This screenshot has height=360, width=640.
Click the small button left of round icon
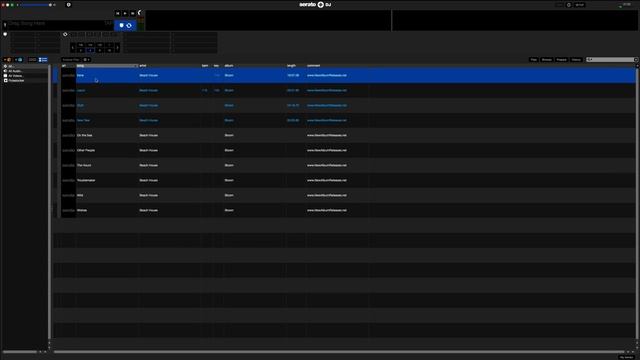click(560, 5)
